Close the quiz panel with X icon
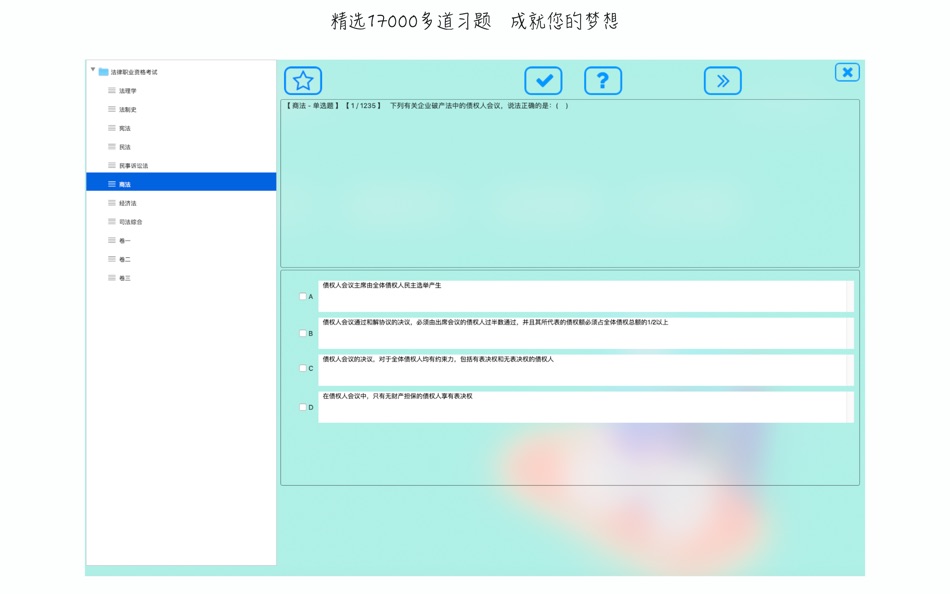The height and width of the screenshot is (594, 950). [847, 73]
